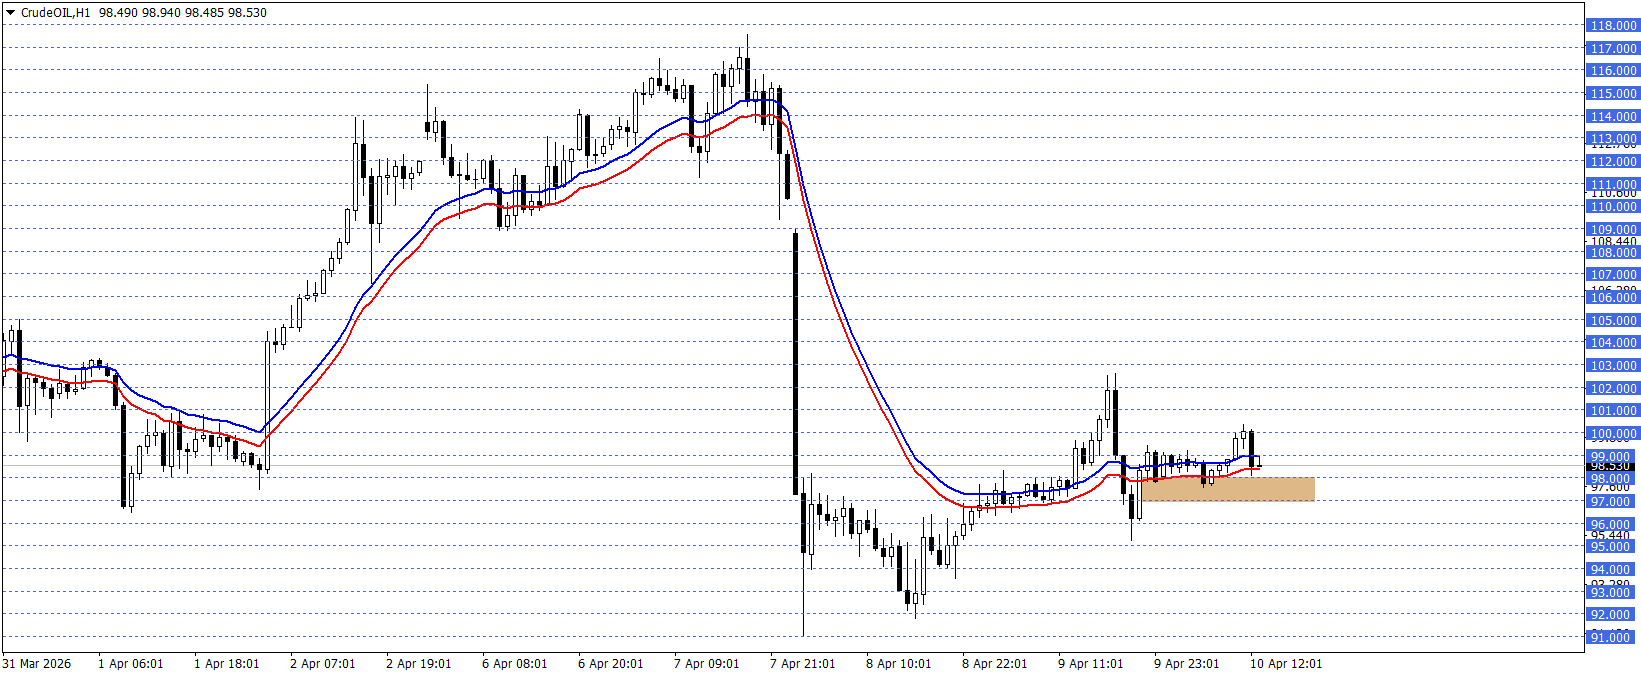The width and height of the screenshot is (1641, 676).
Task: Select the 115.000 horizontal line label
Action: (1612, 93)
